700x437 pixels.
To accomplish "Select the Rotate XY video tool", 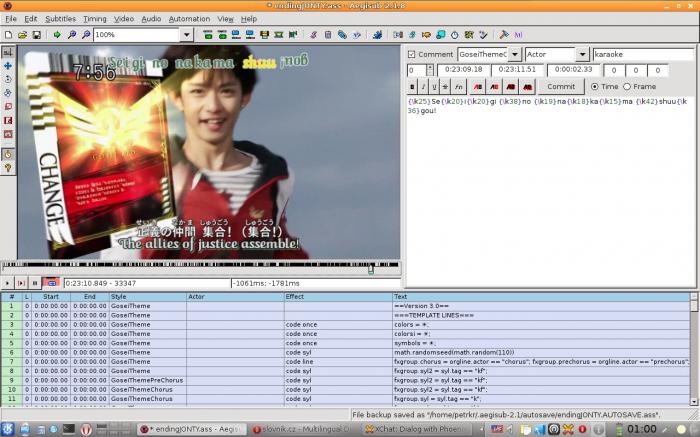I will [8, 93].
